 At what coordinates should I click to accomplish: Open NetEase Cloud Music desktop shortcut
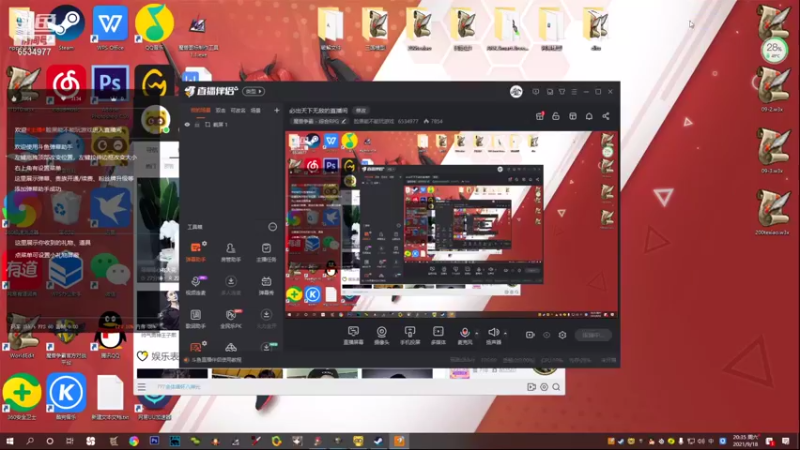66,87
